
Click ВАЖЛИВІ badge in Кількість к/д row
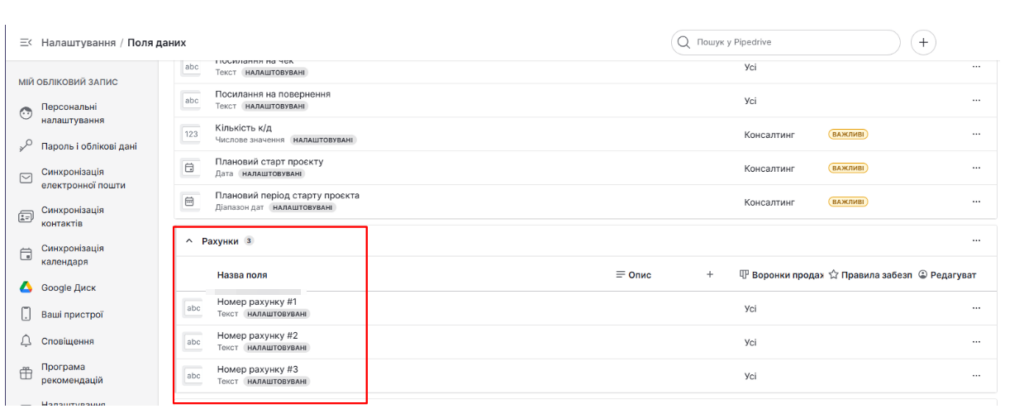point(848,135)
